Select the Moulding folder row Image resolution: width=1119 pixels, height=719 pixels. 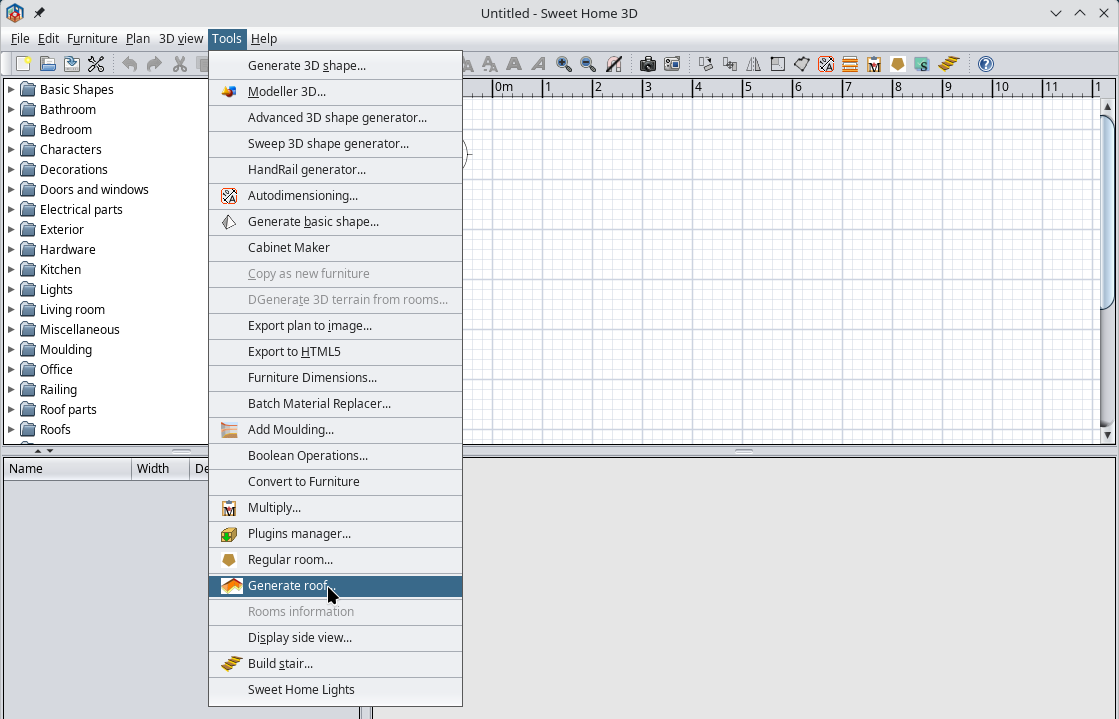point(56,349)
